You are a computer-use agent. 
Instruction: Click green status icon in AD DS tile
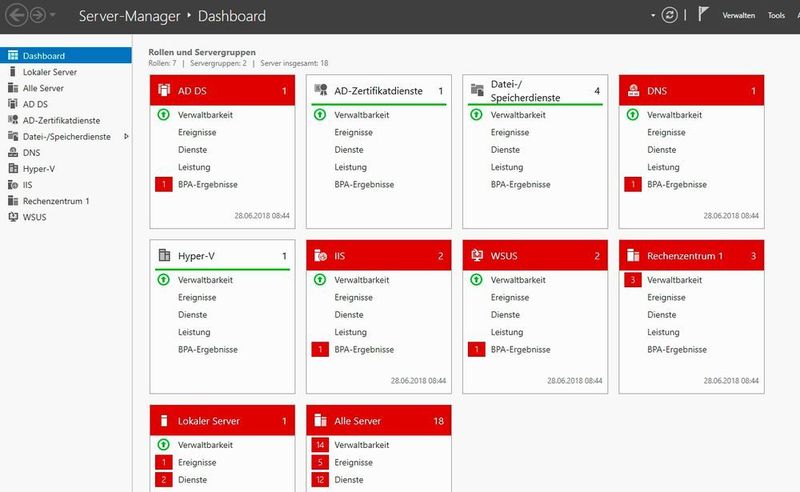163,115
